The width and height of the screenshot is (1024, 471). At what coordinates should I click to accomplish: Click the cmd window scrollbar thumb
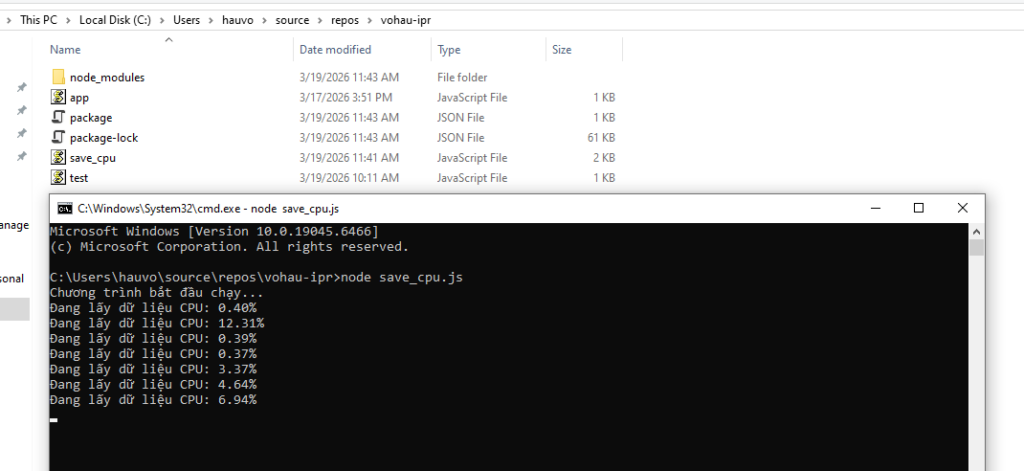(977, 248)
